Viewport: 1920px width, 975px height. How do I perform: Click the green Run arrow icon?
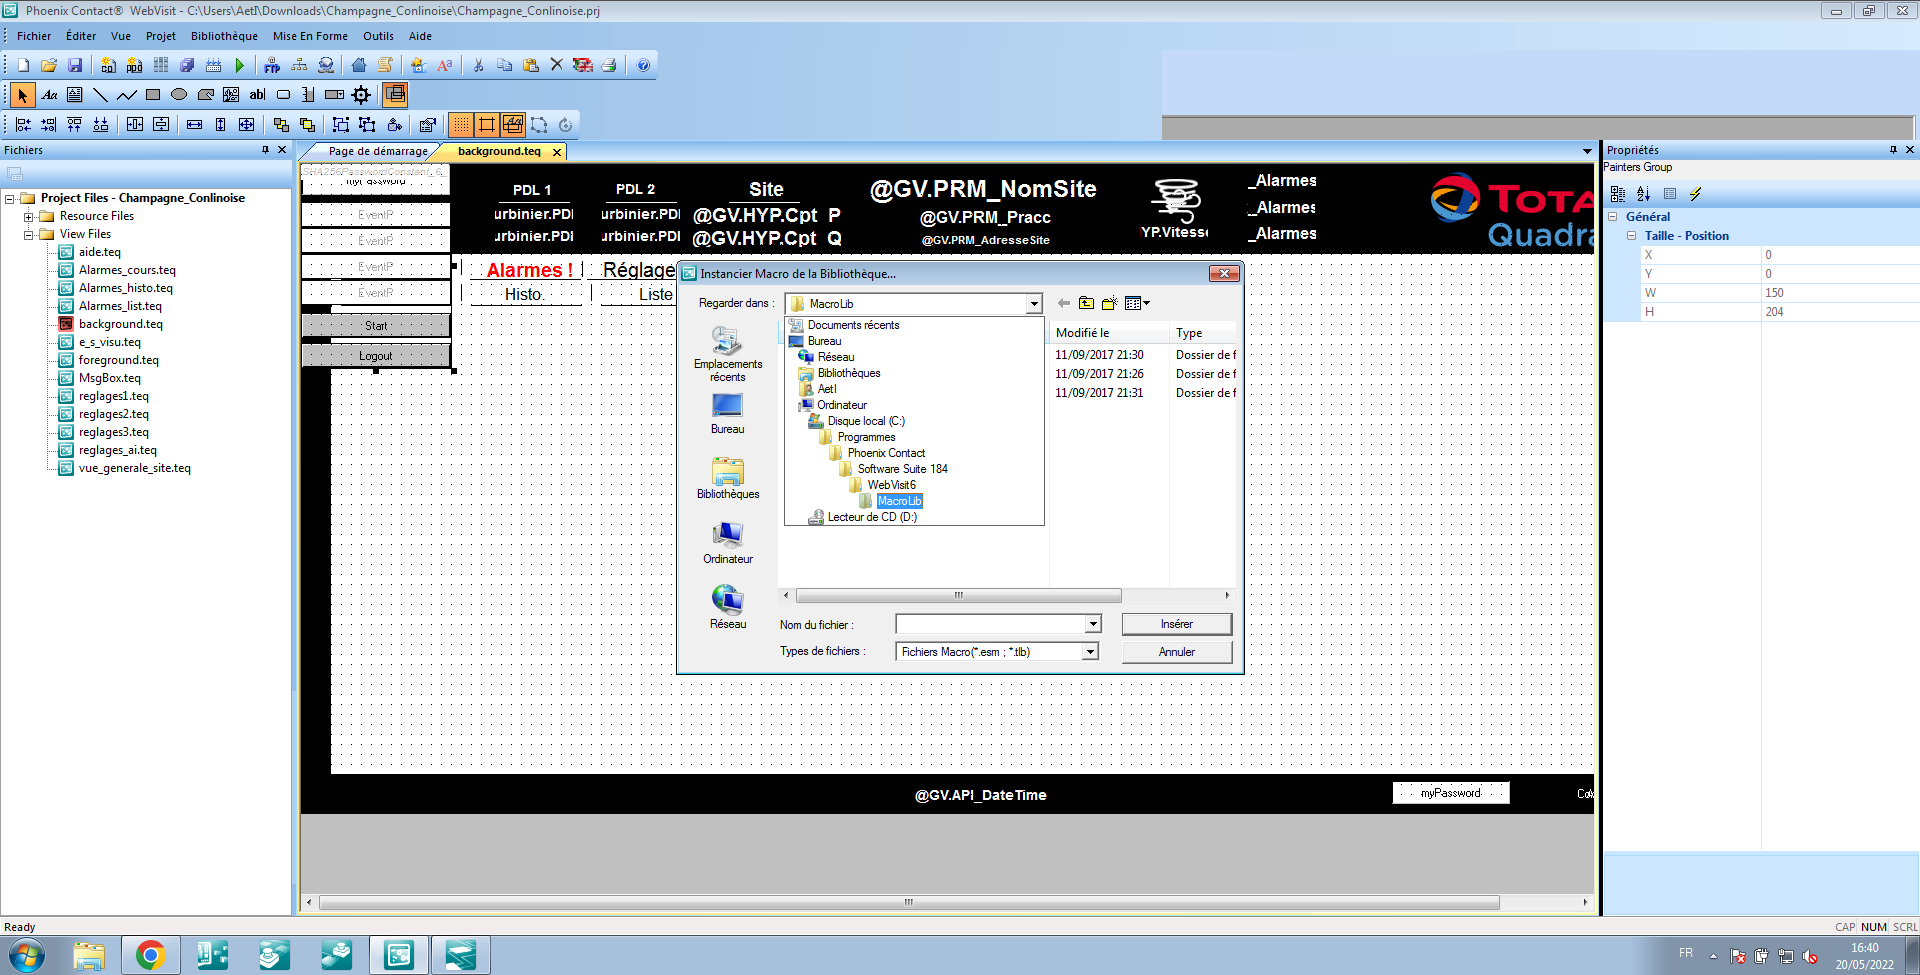[240, 65]
